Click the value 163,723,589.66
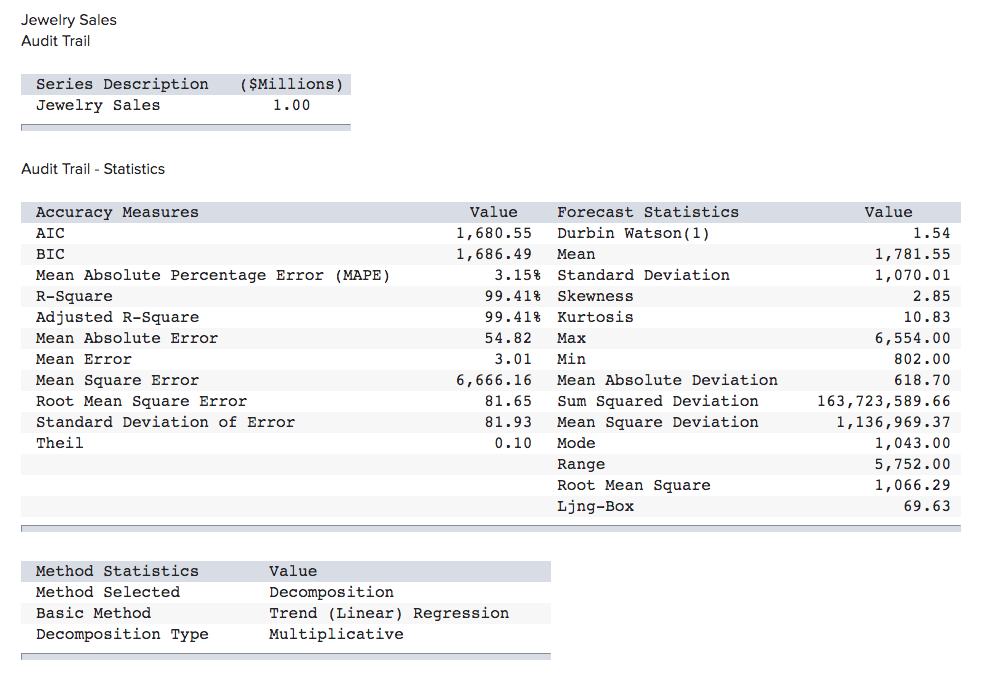Image resolution: width=997 pixels, height=684 pixels. point(884,400)
